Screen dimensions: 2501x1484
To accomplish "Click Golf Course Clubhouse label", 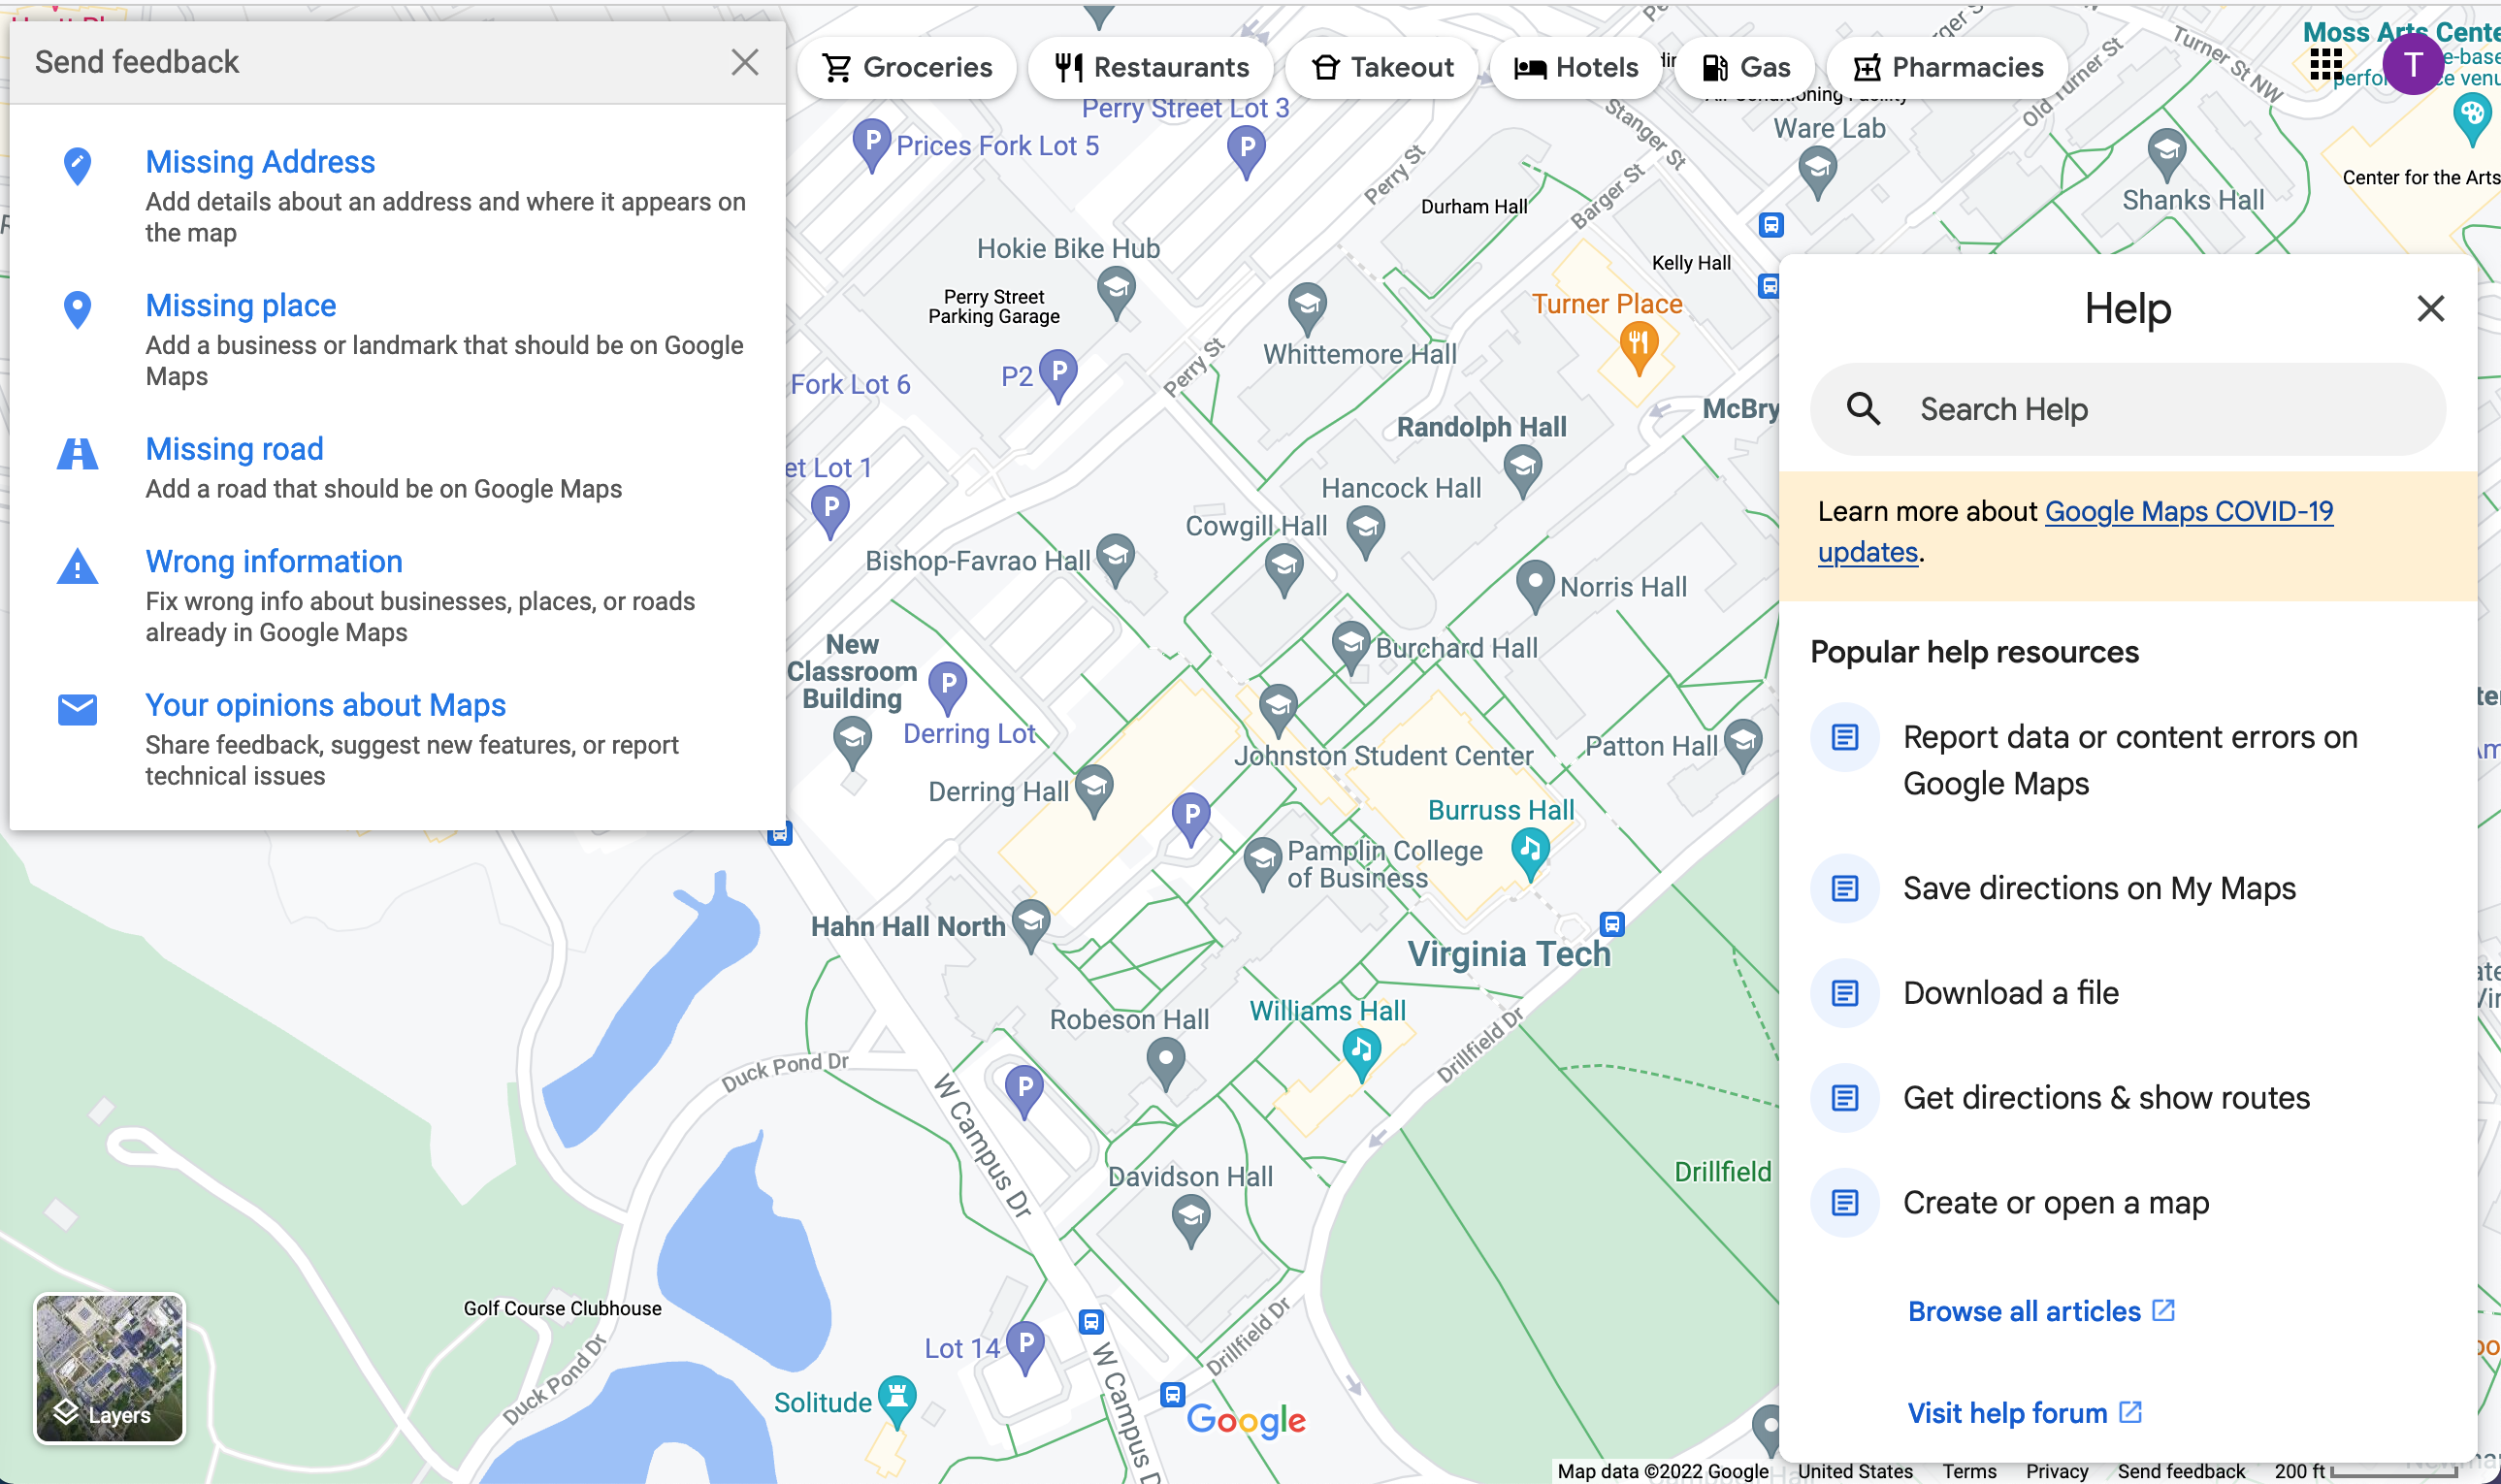I will [562, 1308].
